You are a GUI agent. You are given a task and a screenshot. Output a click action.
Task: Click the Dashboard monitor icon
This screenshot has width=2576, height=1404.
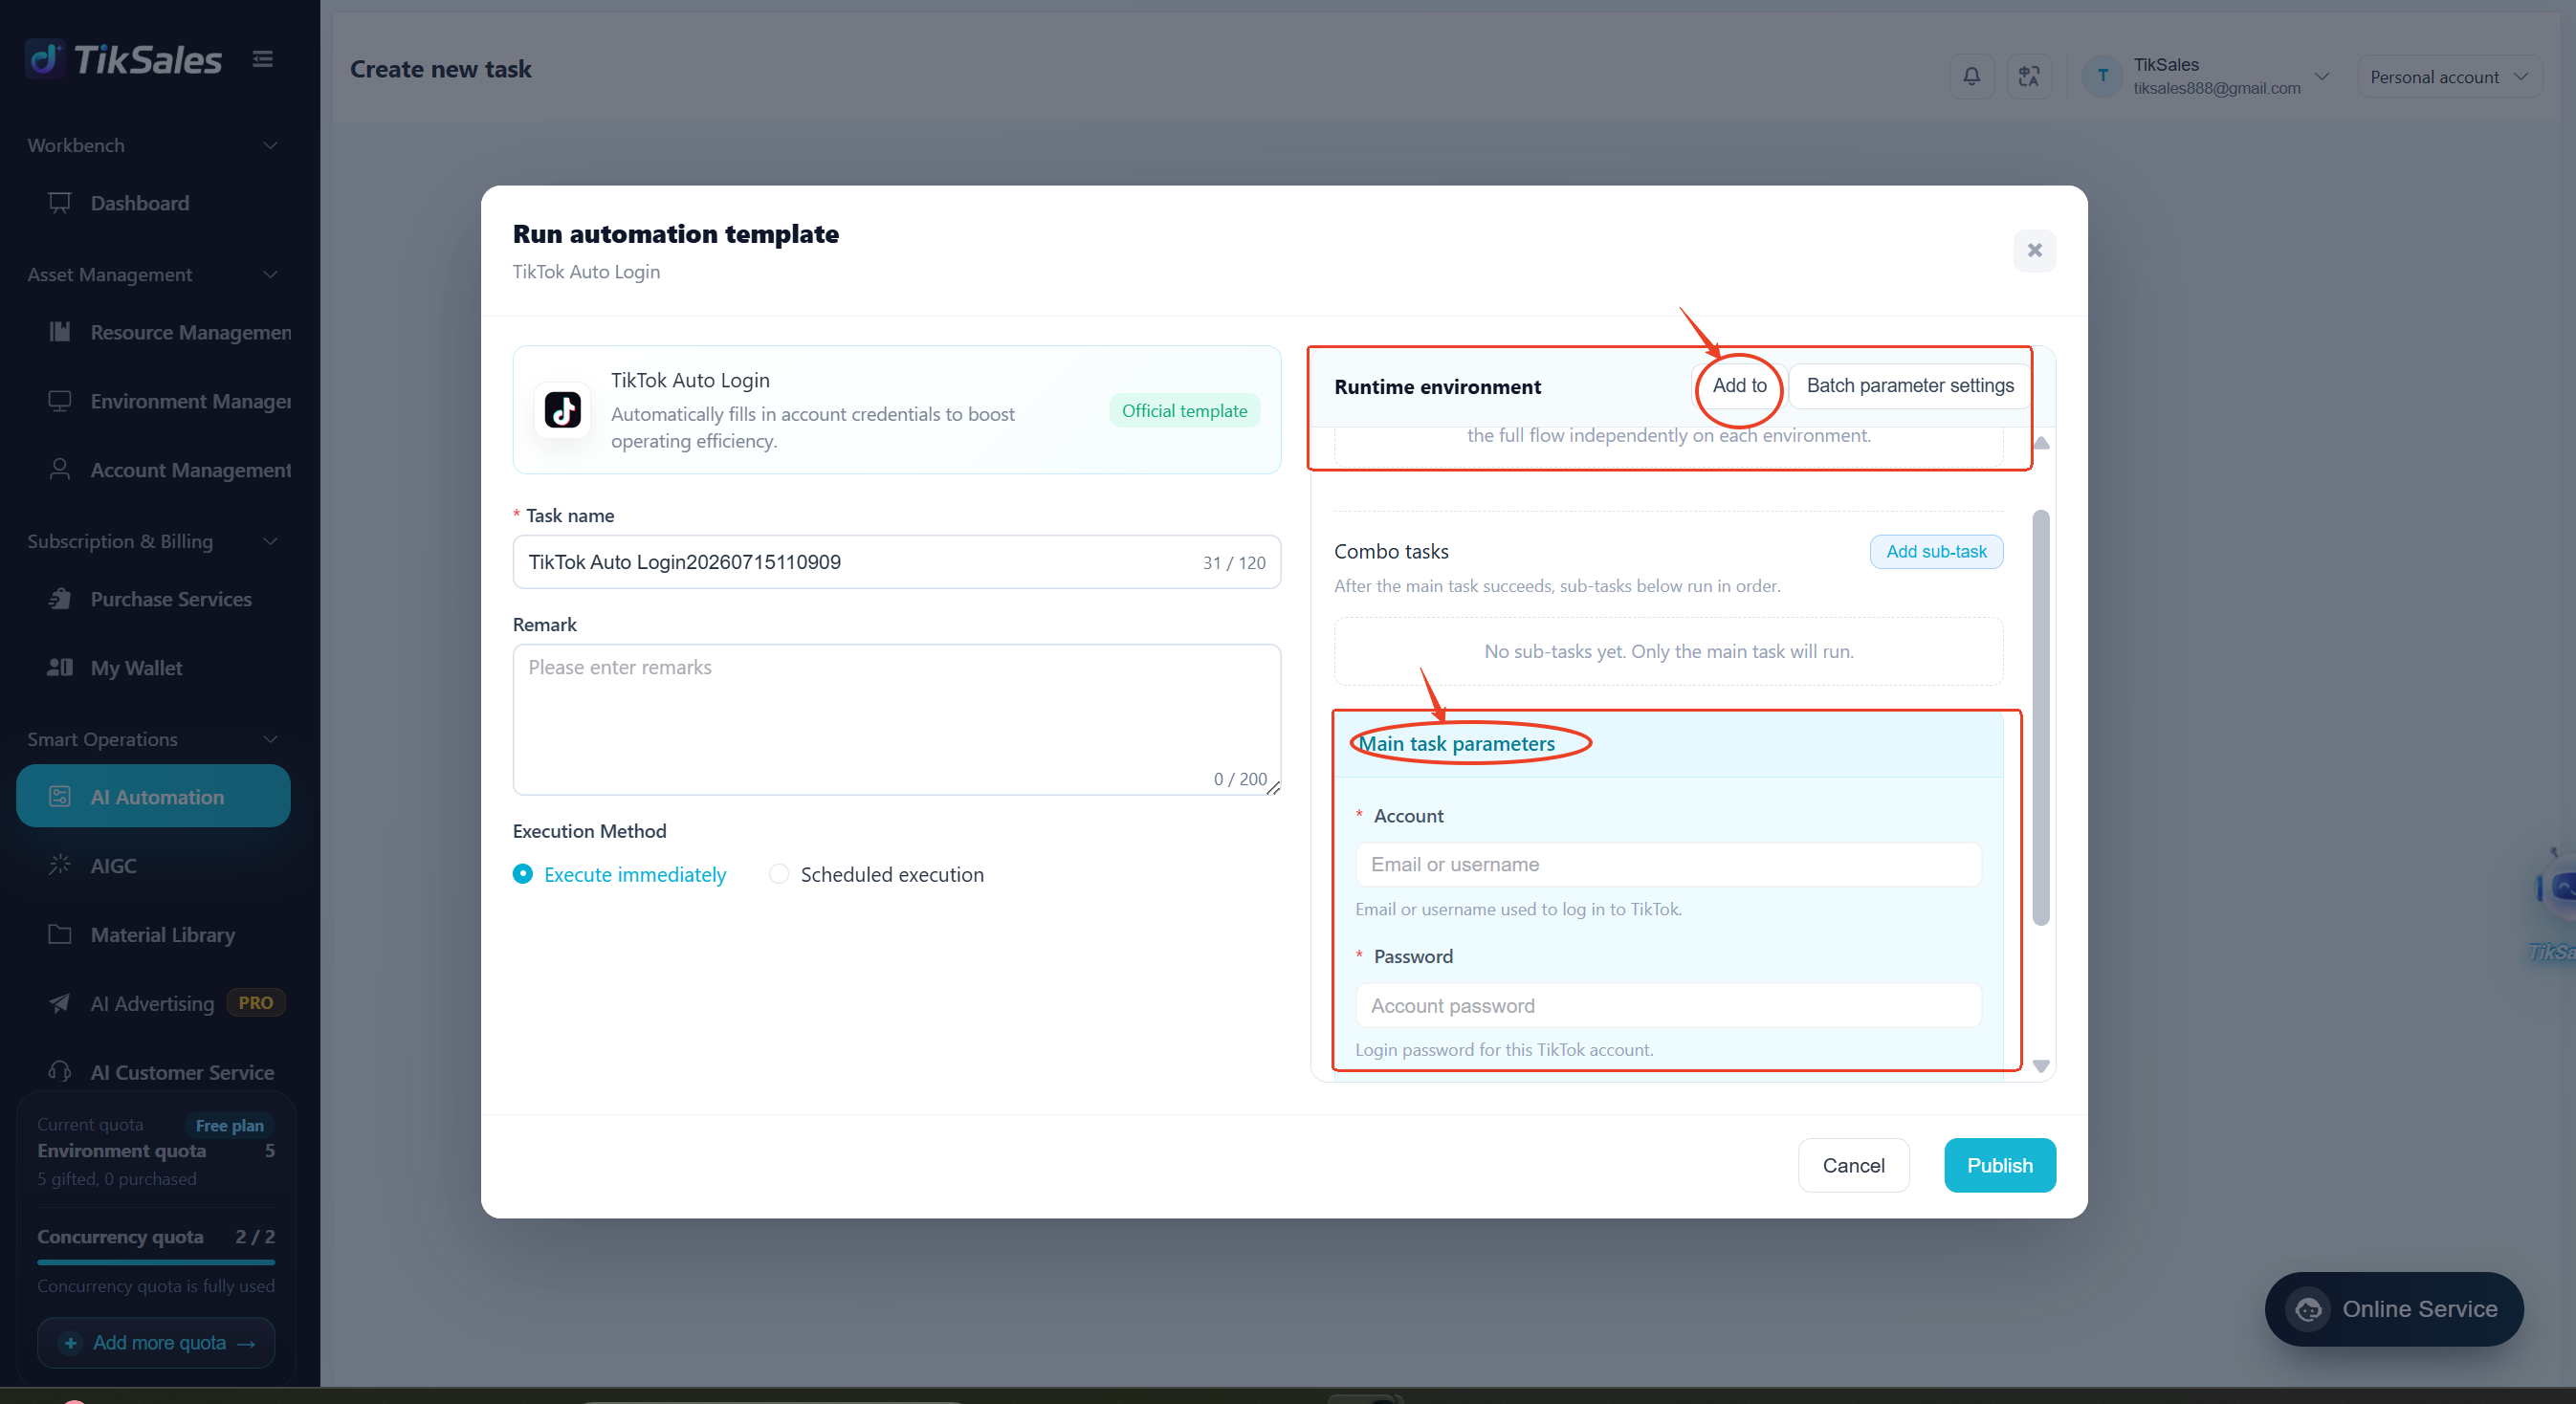[x=60, y=203]
